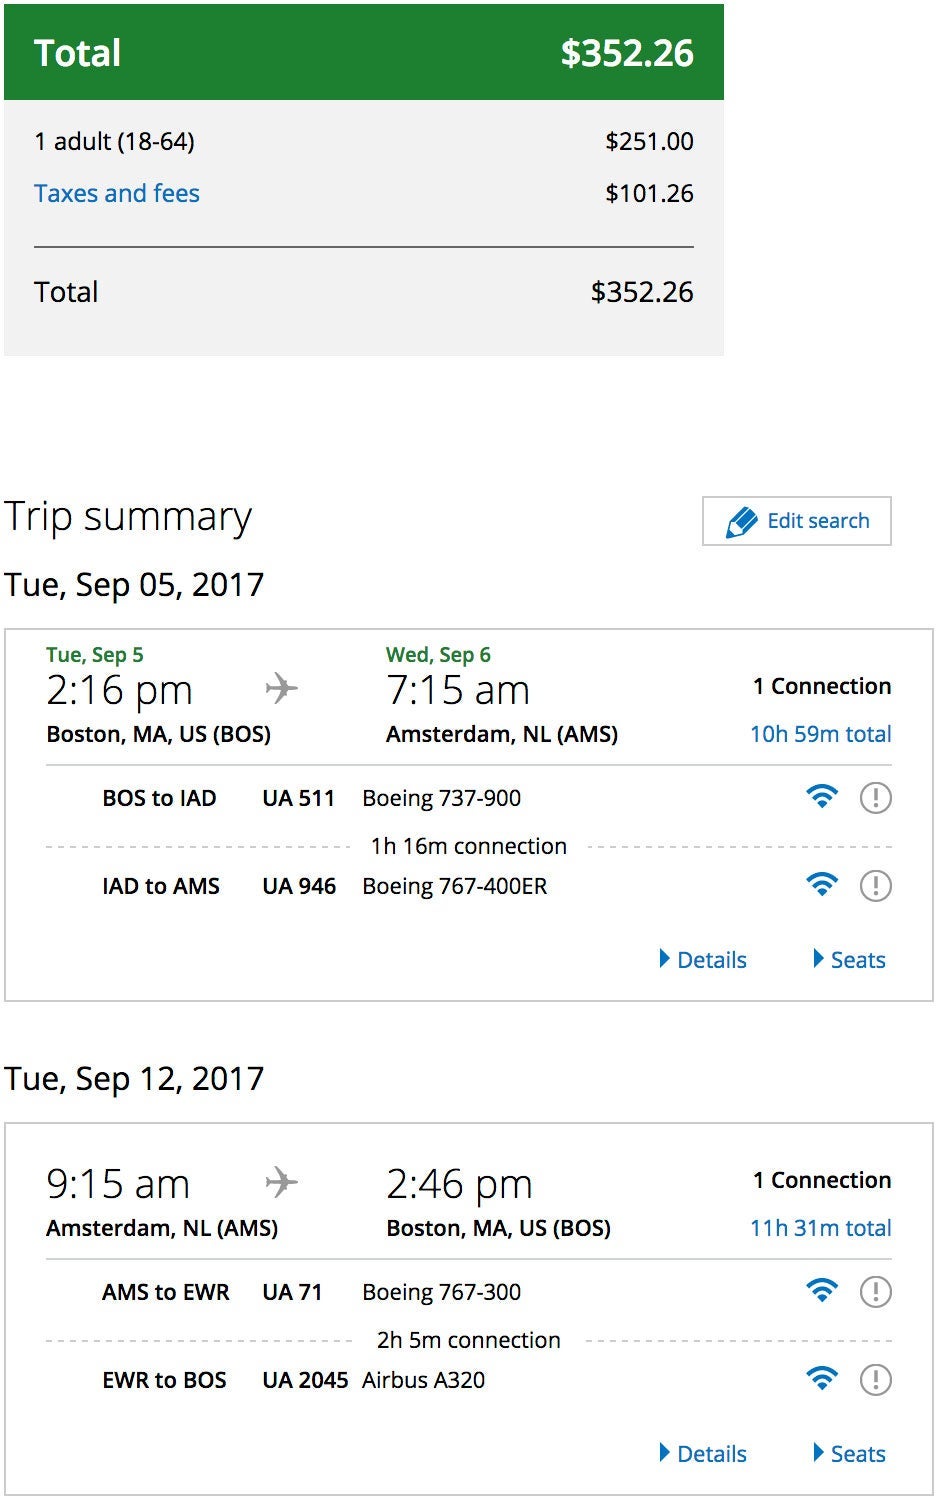The height and width of the screenshot is (1500, 936).
Task: Click the 10h 59m total duration link
Action: (820, 734)
